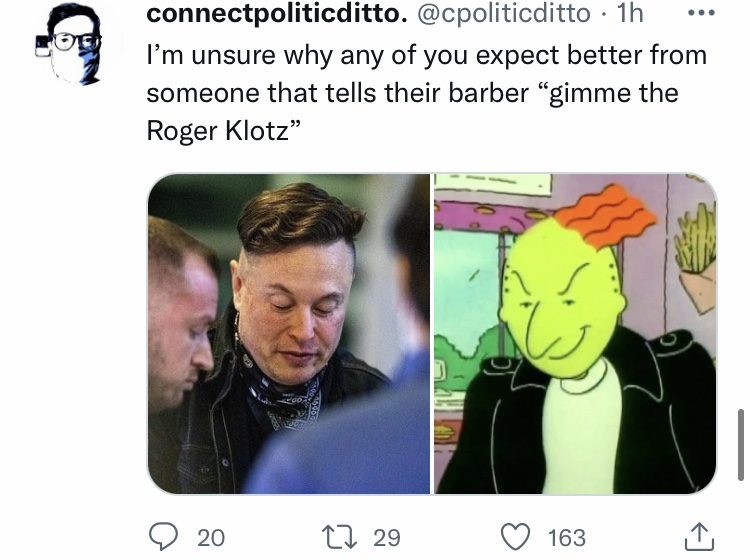Open replies with the speech bubble icon

coord(163,536)
